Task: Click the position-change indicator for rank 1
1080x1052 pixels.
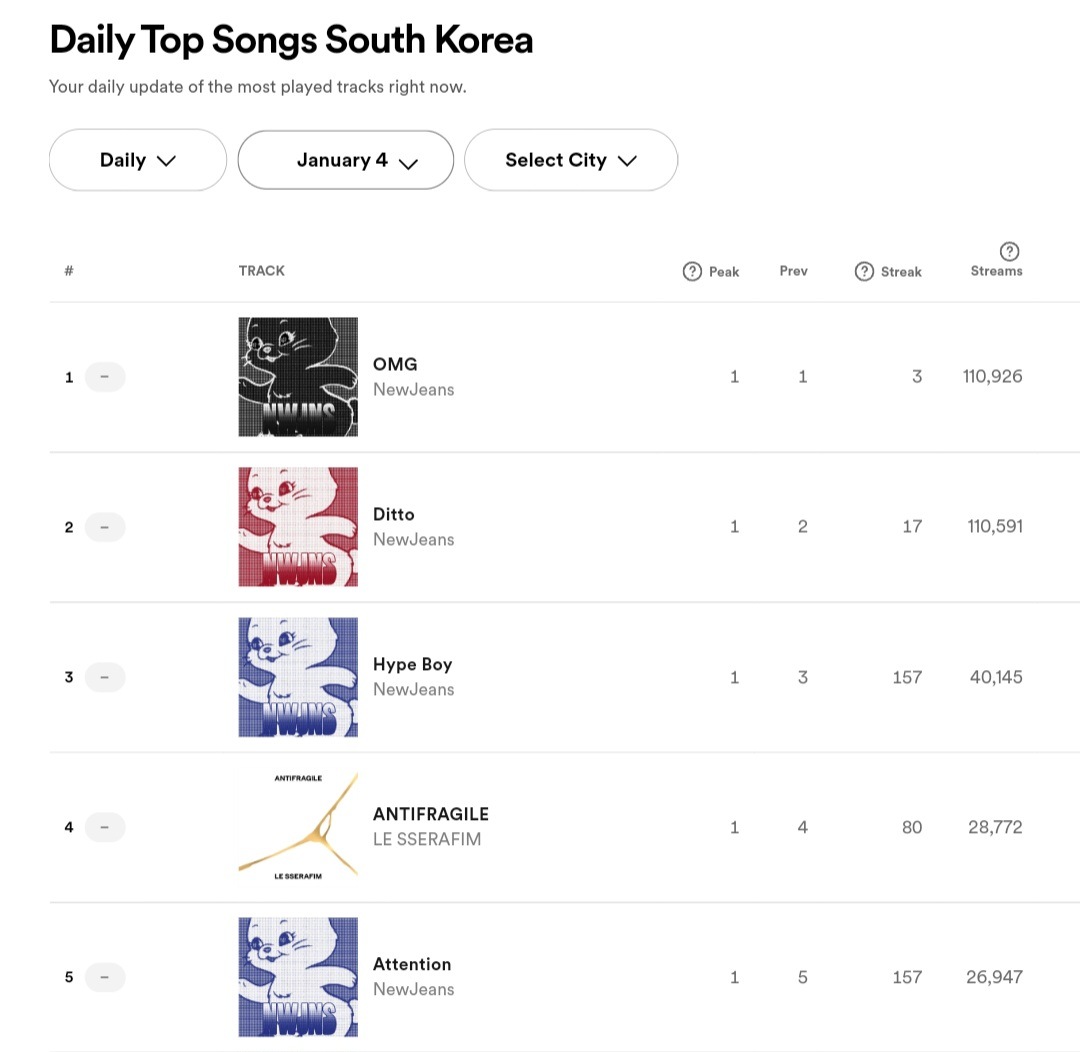Action: (x=105, y=377)
